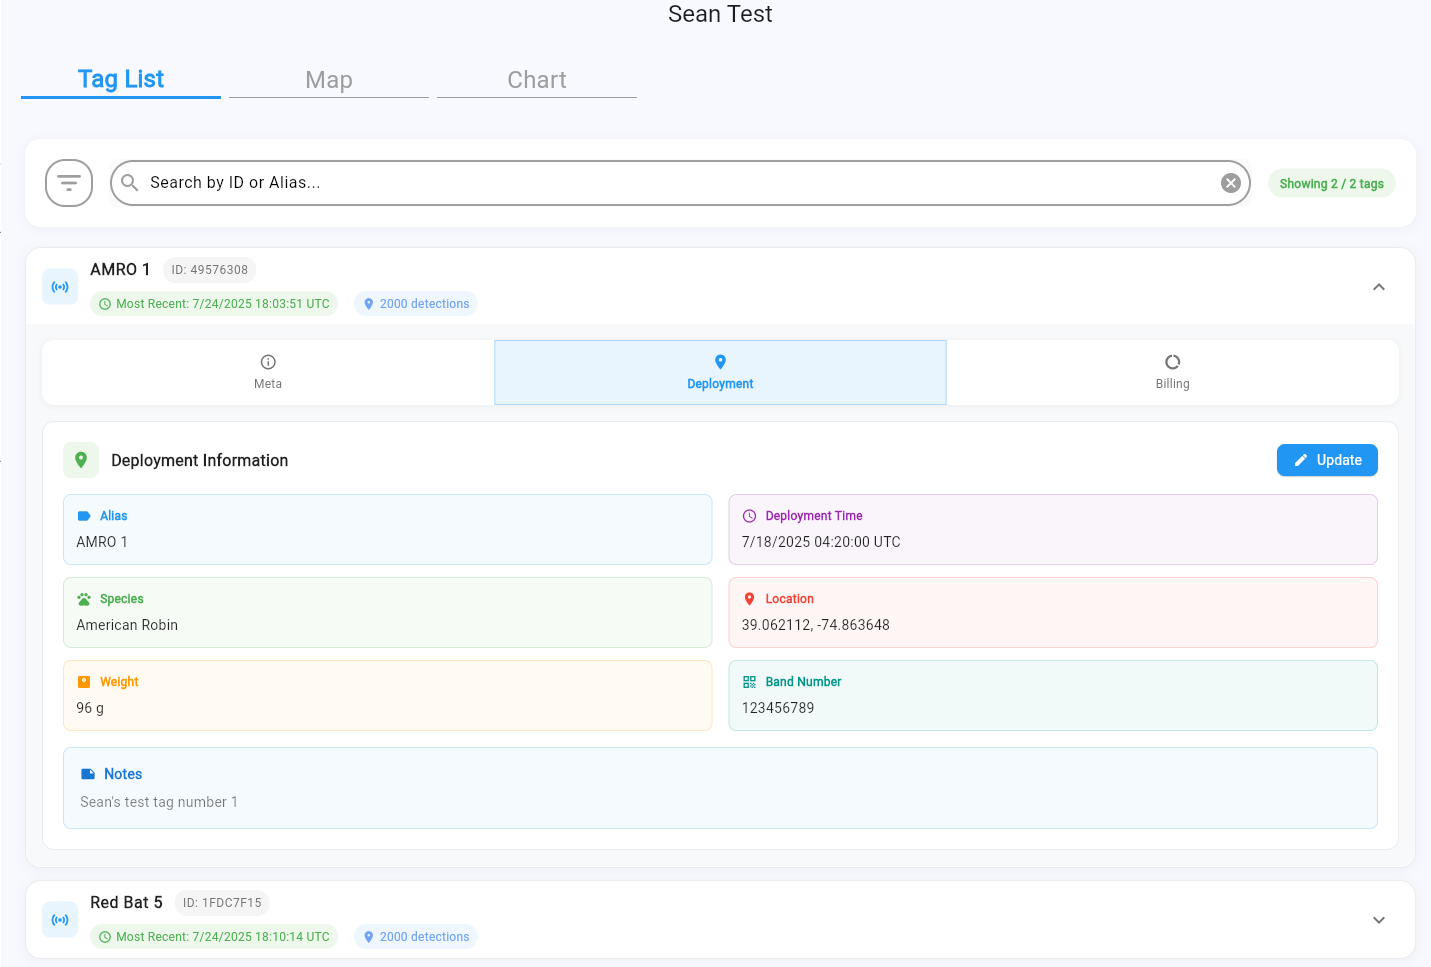
Task: Click the Showing 2 / 2 tags badge
Action: pos(1331,184)
